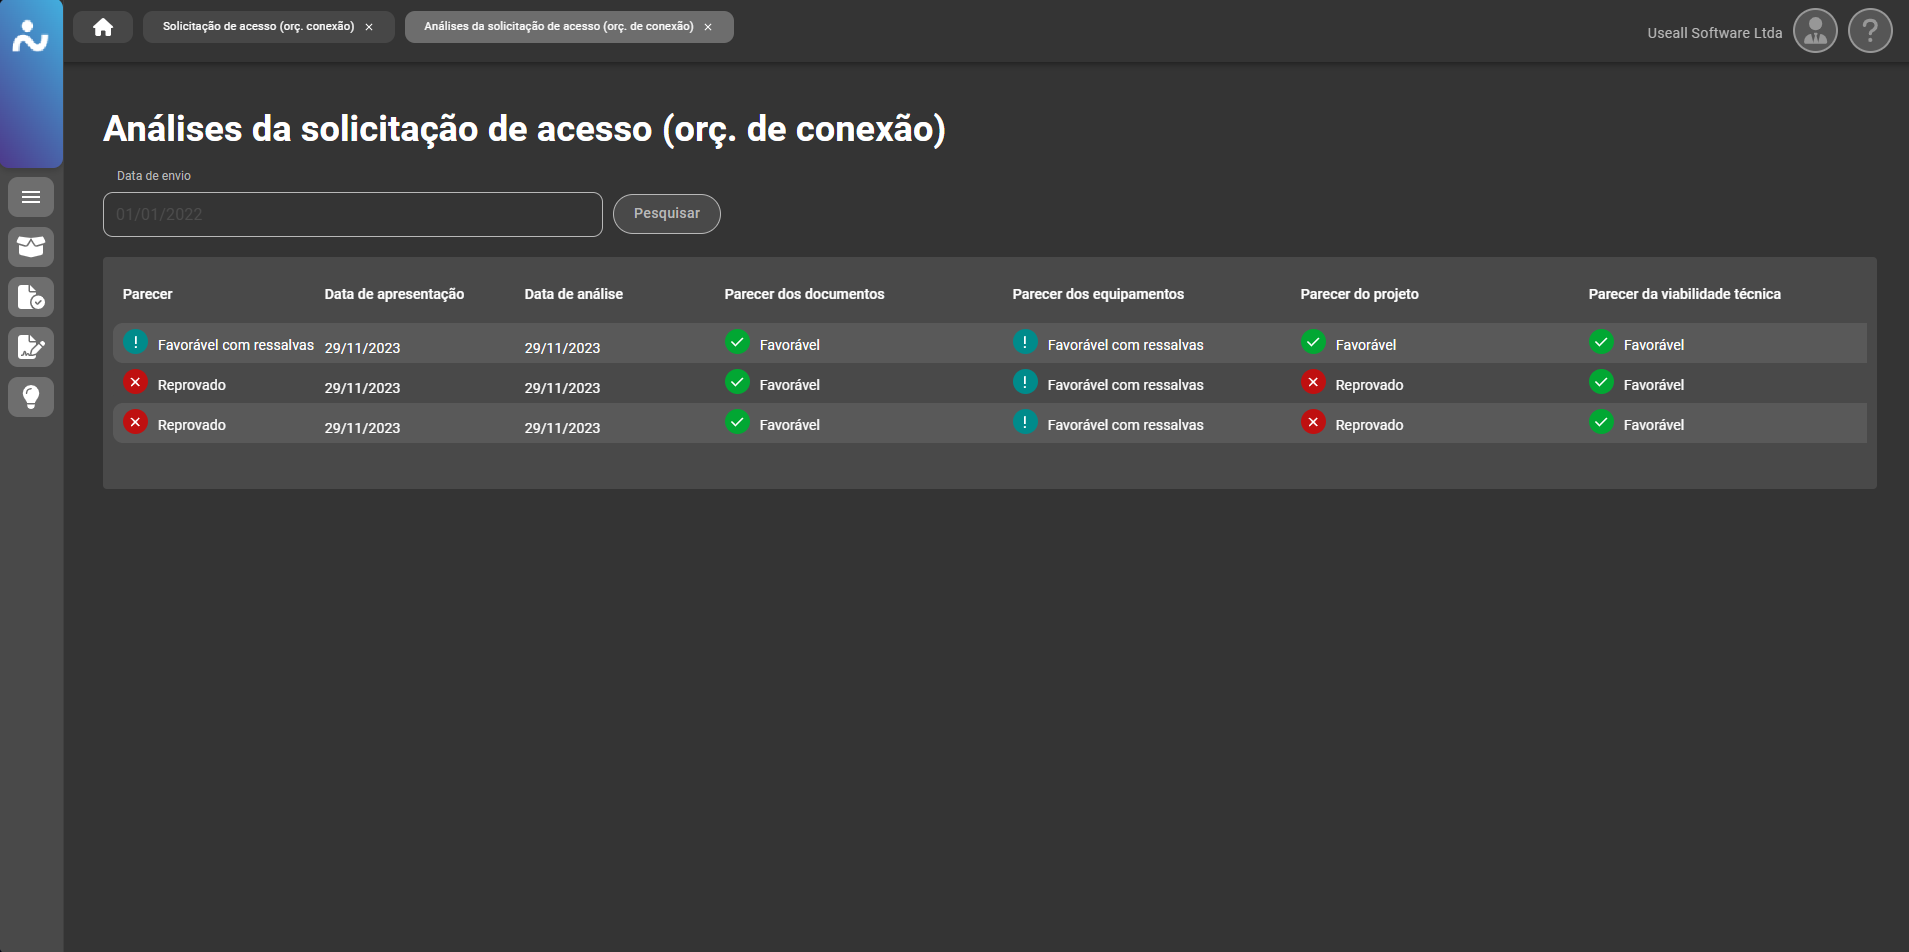Select the Favorável com ressalvas first row

tap(235, 345)
